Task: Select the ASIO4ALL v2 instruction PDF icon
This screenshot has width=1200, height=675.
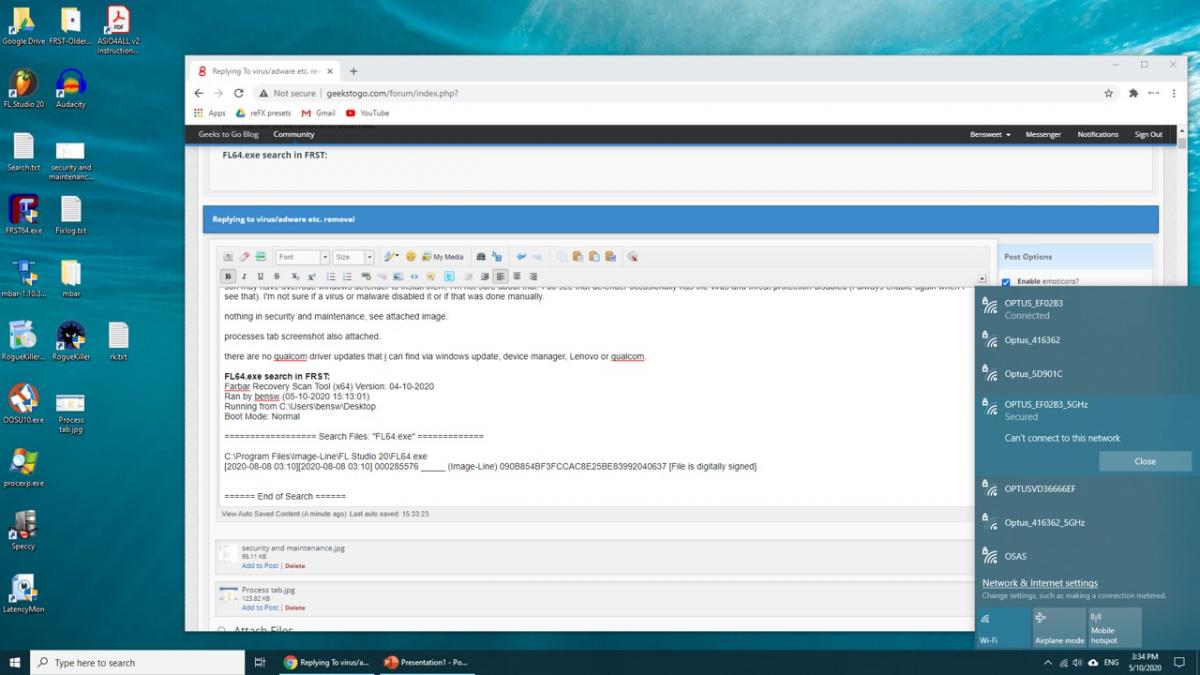Action: tap(118, 30)
